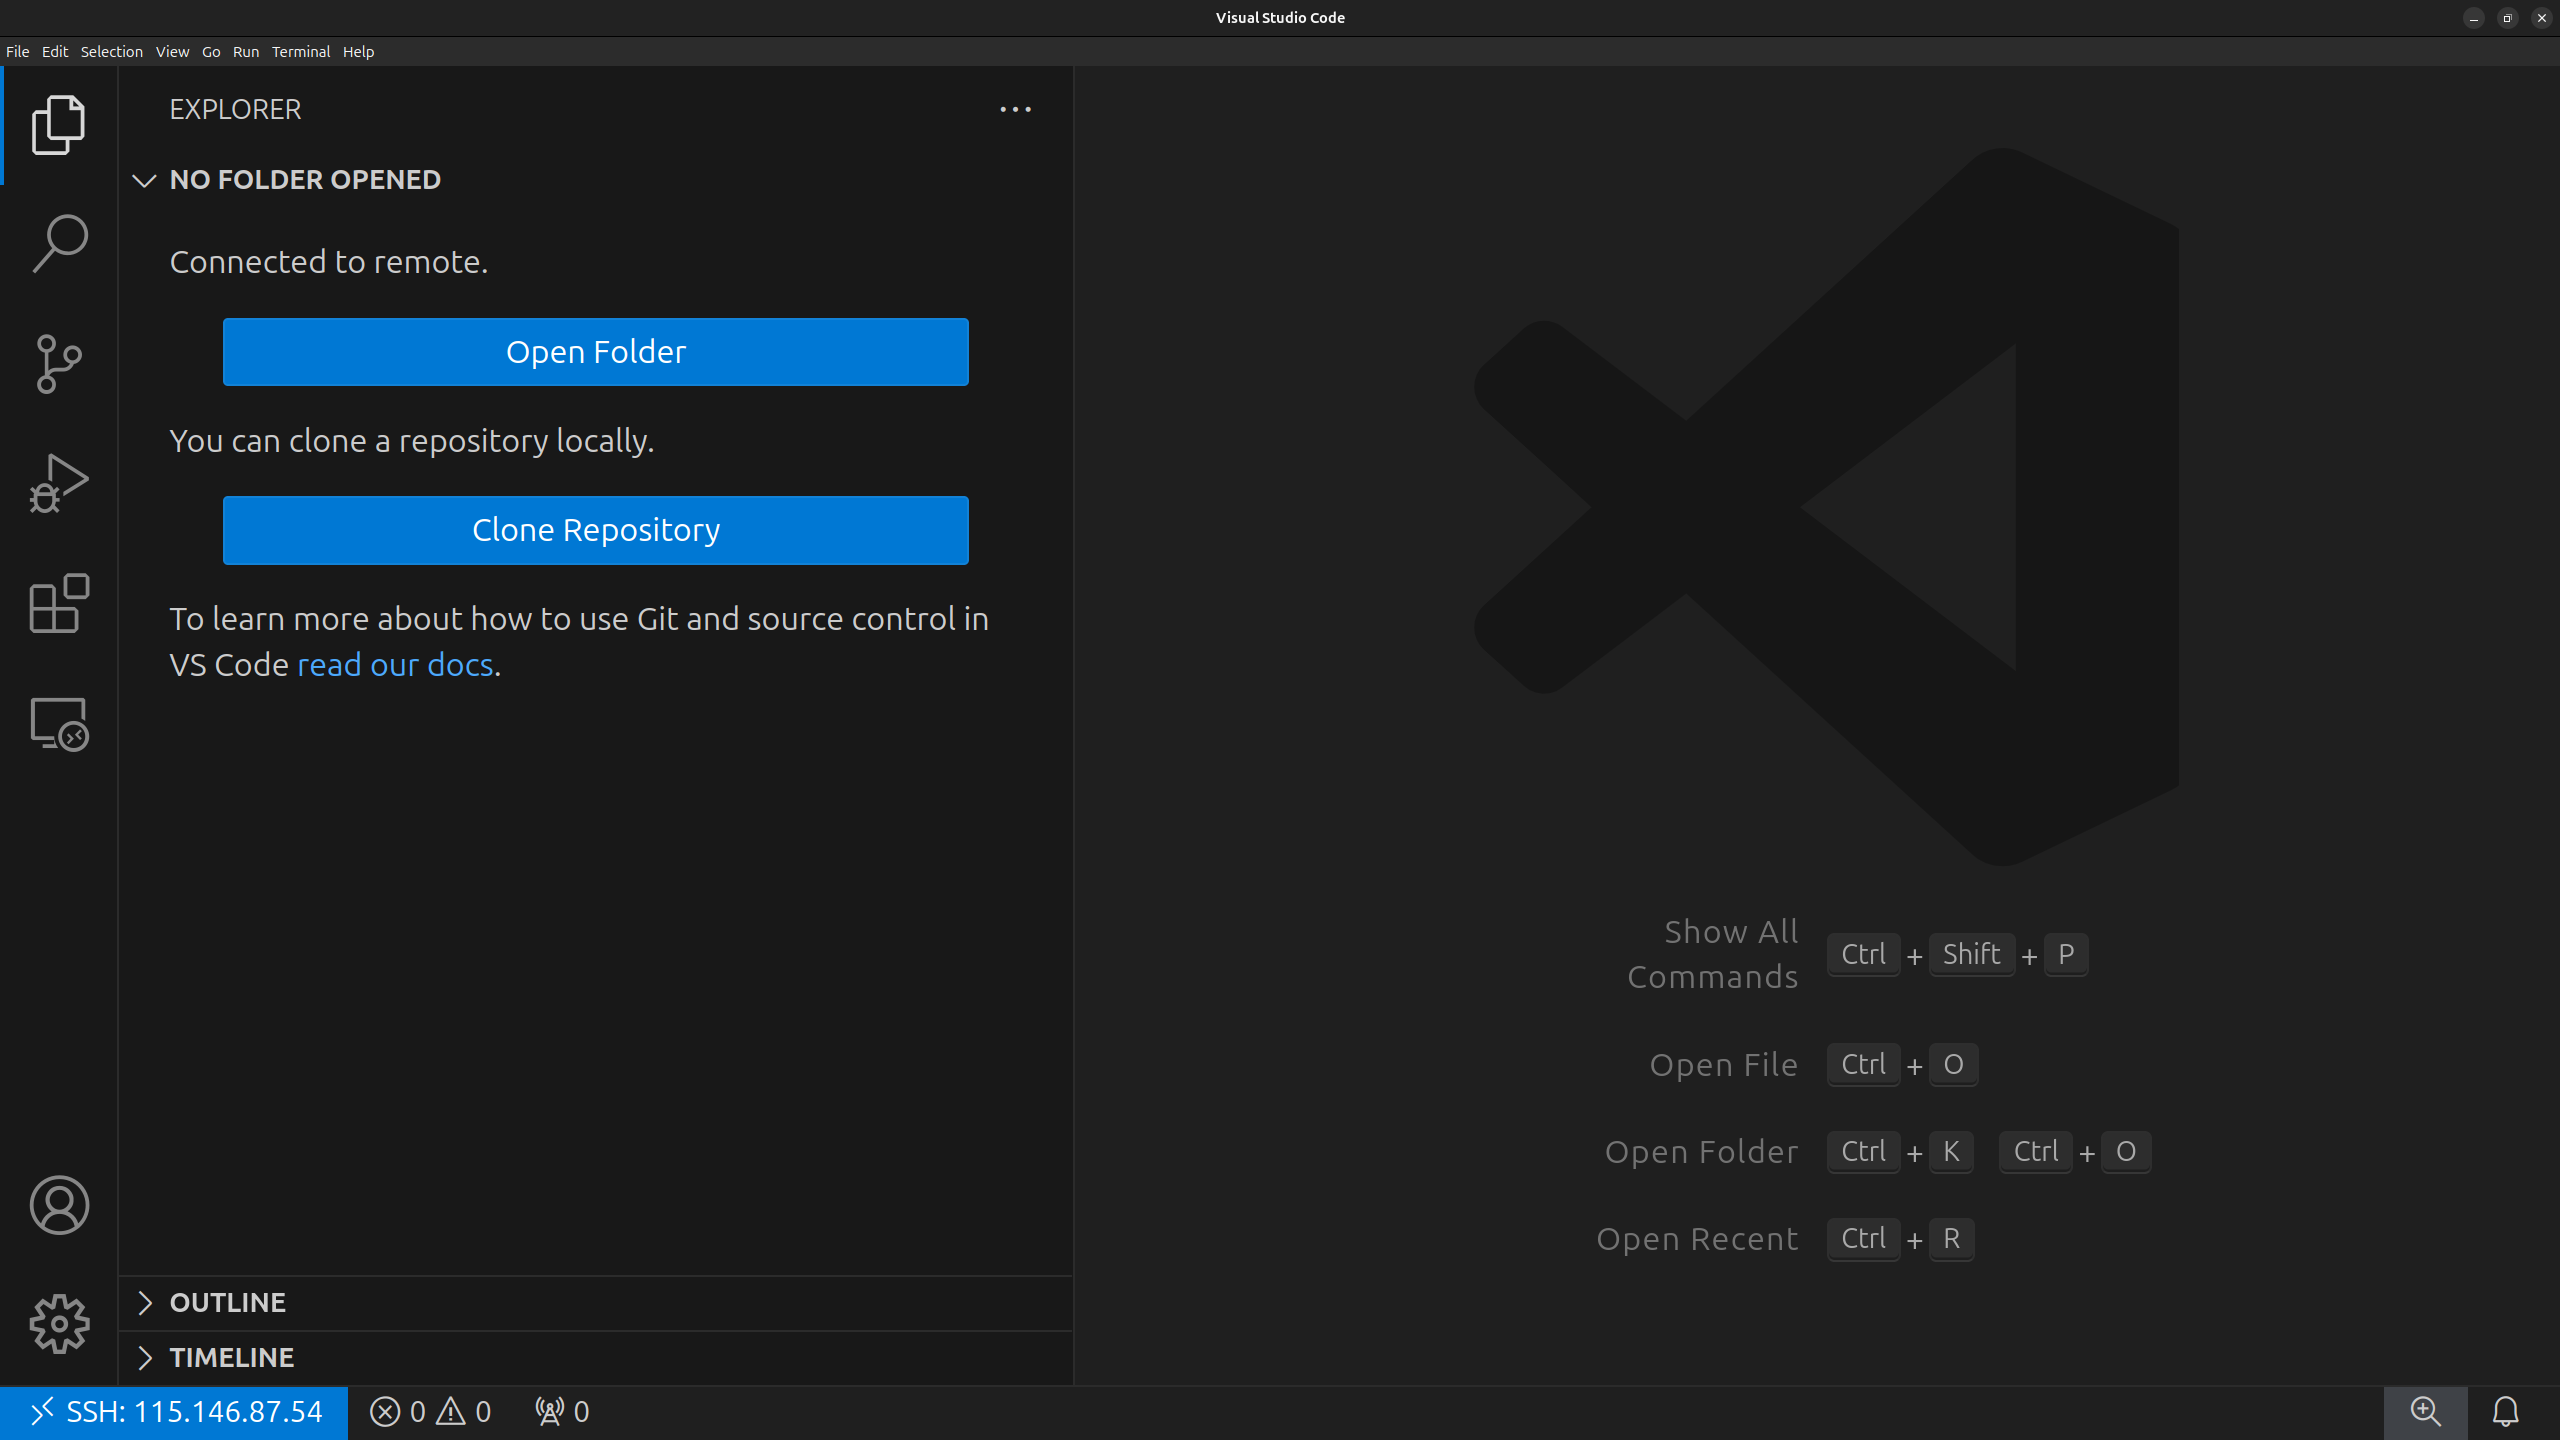Click the notifications bell icon
Viewport: 2560px width, 1440px height.
tap(2505, 1412)
